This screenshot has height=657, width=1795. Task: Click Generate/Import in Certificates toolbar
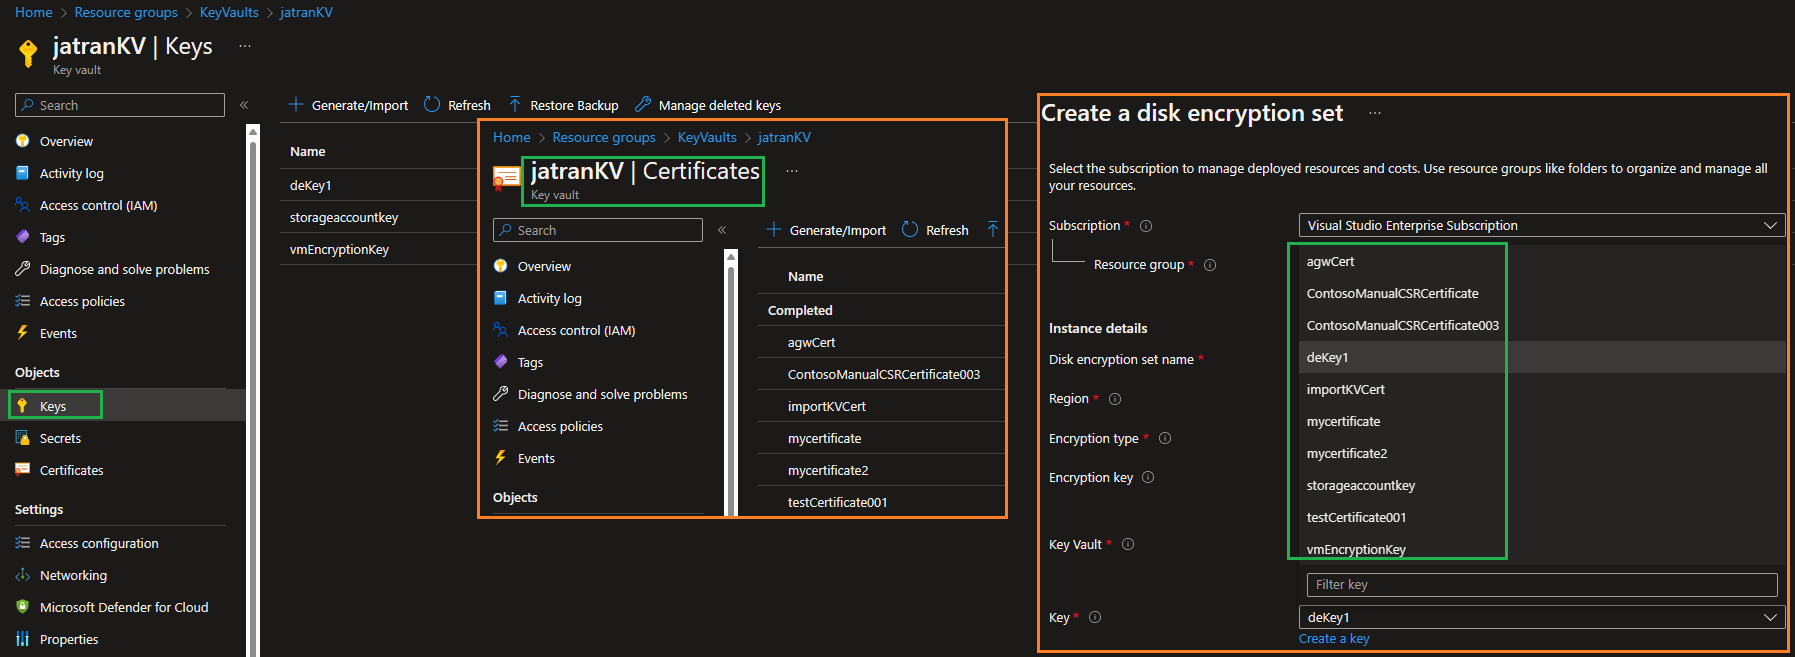[826, 230]
